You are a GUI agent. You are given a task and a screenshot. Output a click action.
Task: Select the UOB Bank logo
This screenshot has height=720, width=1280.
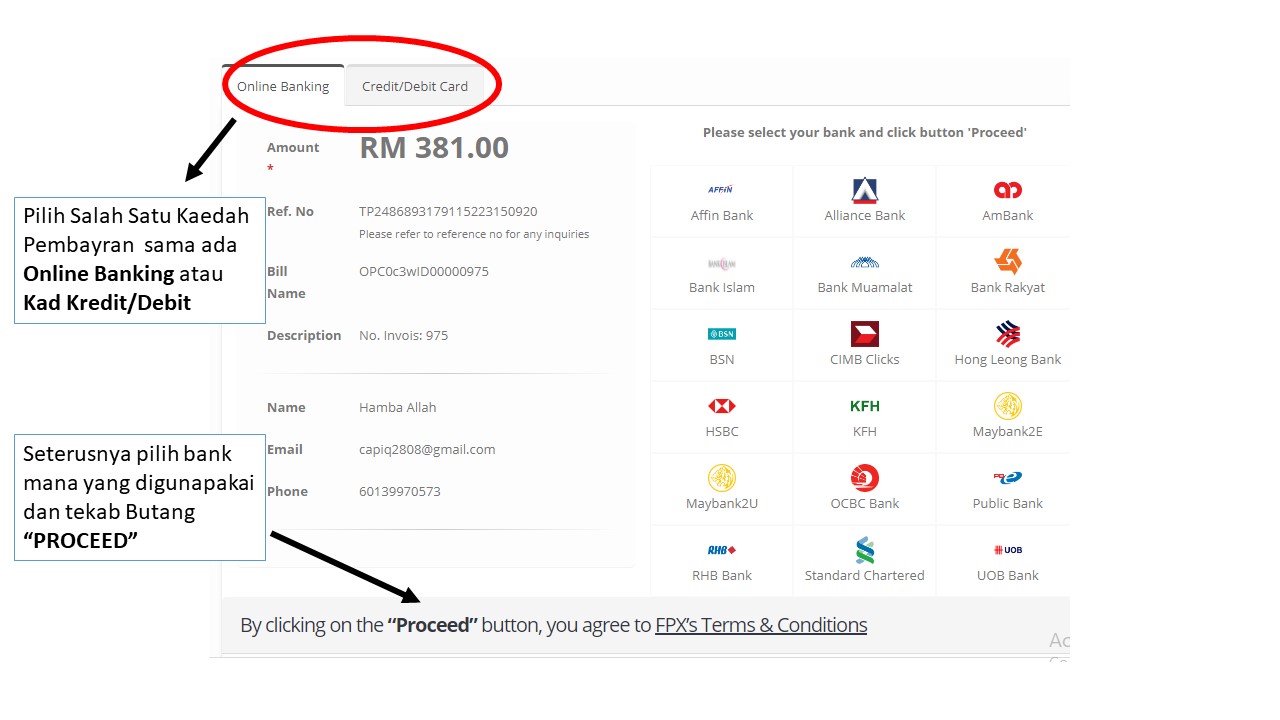1008,550
